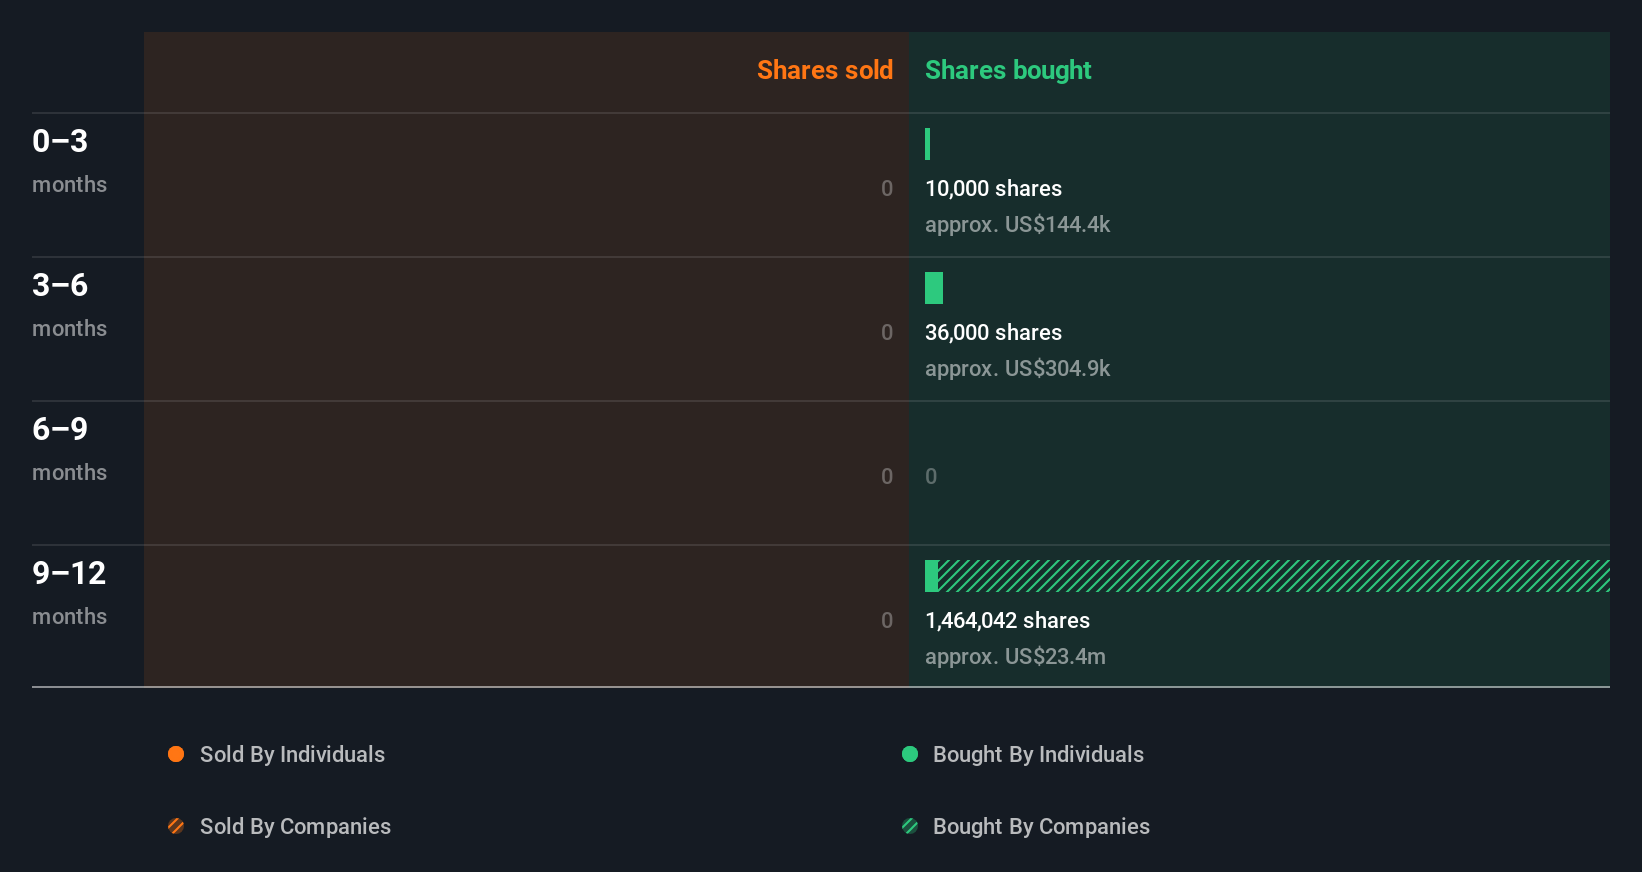Click the 1,464,042 shares value

1007,620
